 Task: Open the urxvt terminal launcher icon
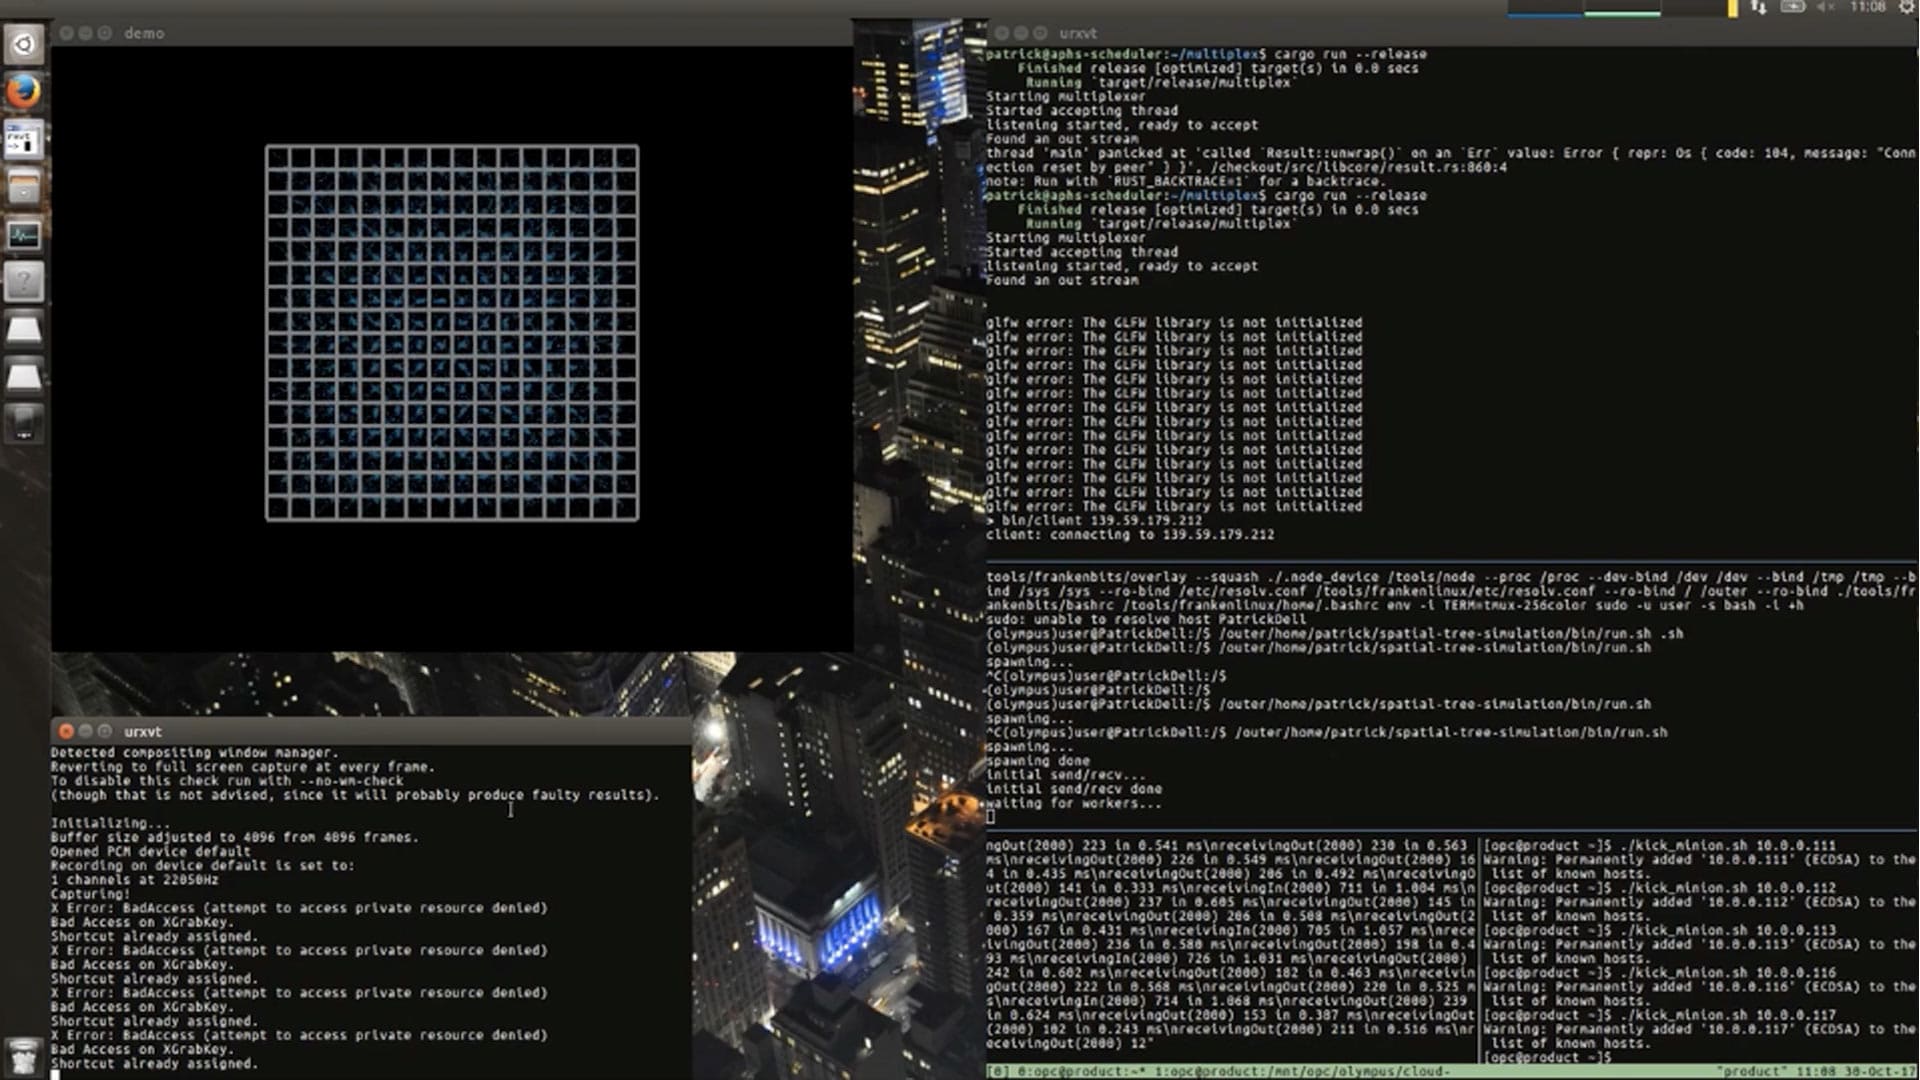24,140
